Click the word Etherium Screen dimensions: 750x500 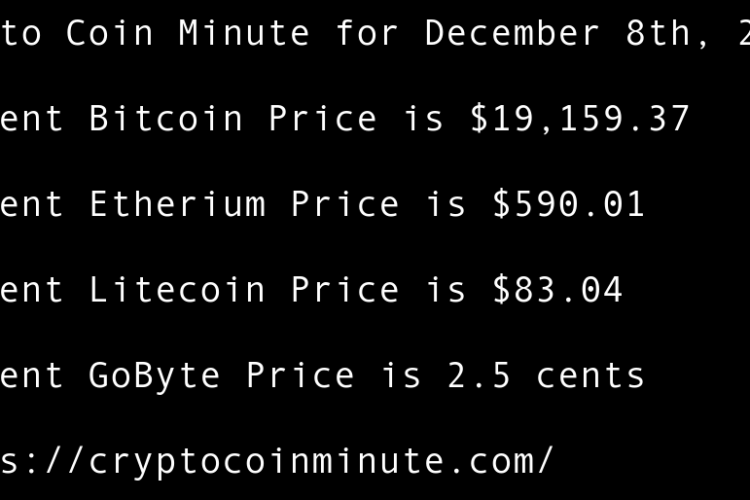pyautogui.click(x=177, y=205)
